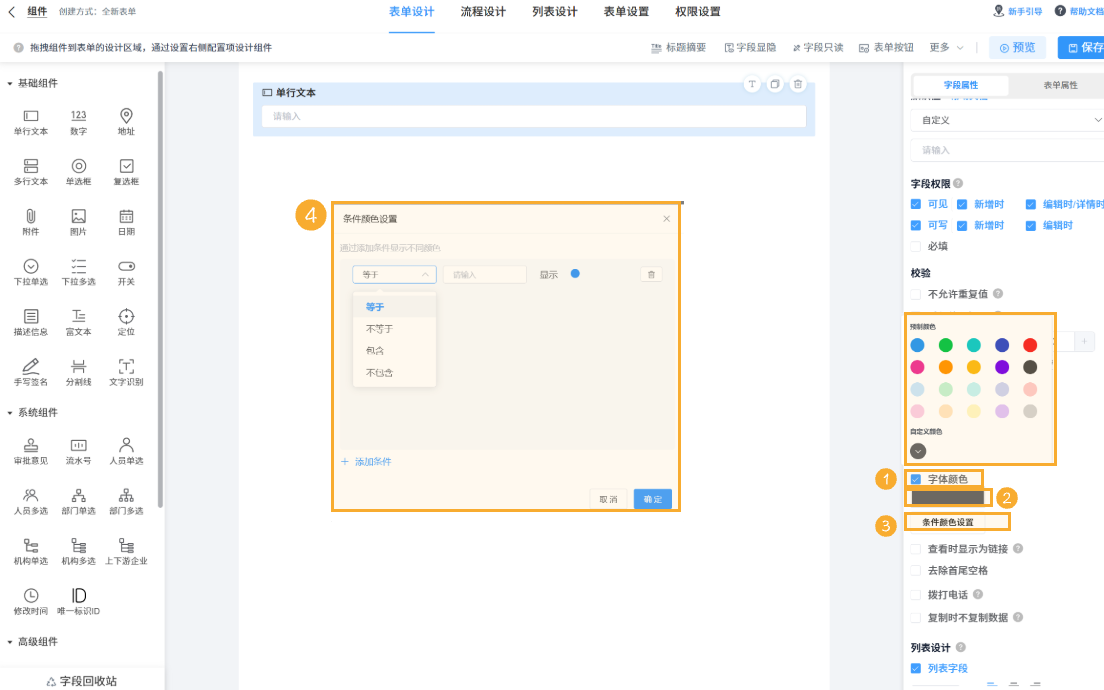The width and height of the screenshot is (1104, 690).
Task: Click 确定 in the color condition dialog
Action: pyautogui.click(x=653, y=498)
